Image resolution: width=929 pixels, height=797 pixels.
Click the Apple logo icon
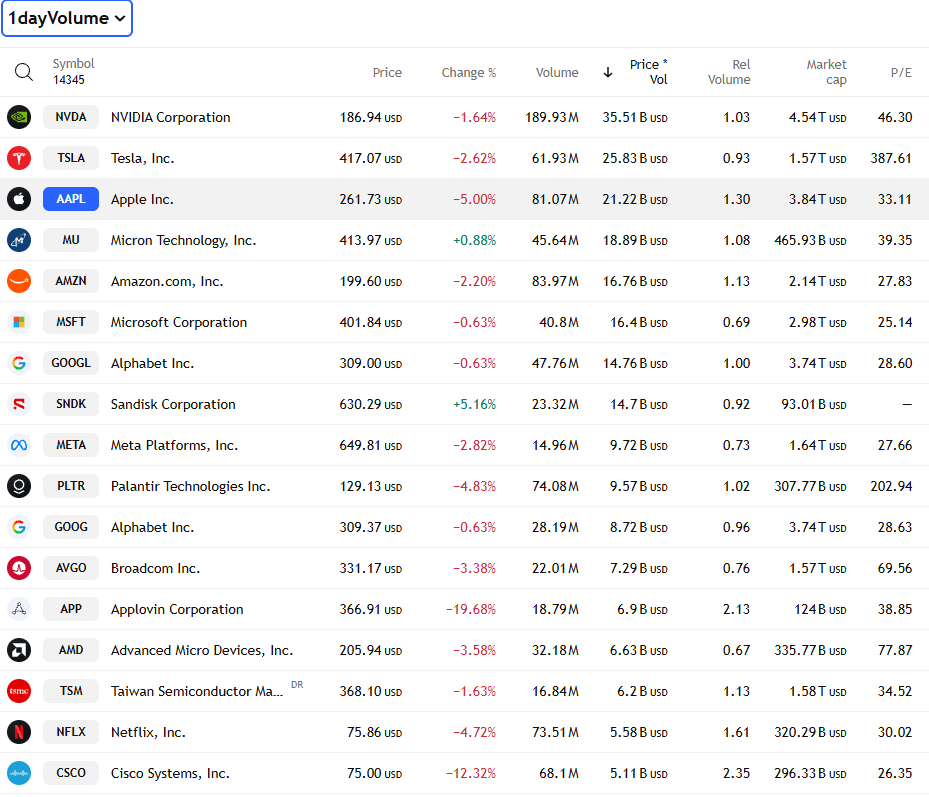click(x=19, y=199)
